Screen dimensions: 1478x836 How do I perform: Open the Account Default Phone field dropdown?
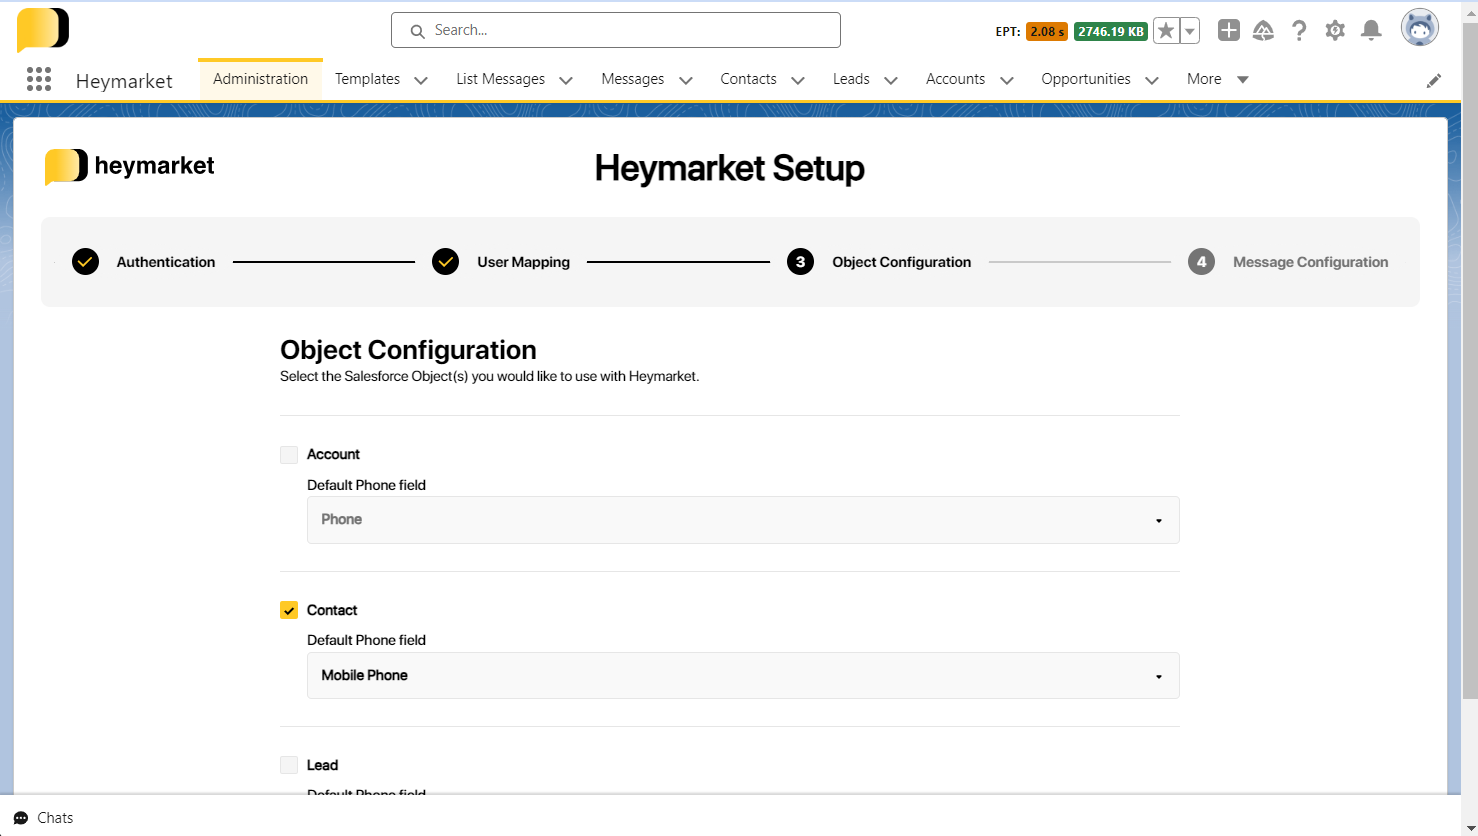pyautogui.click(x=743, y=520)
